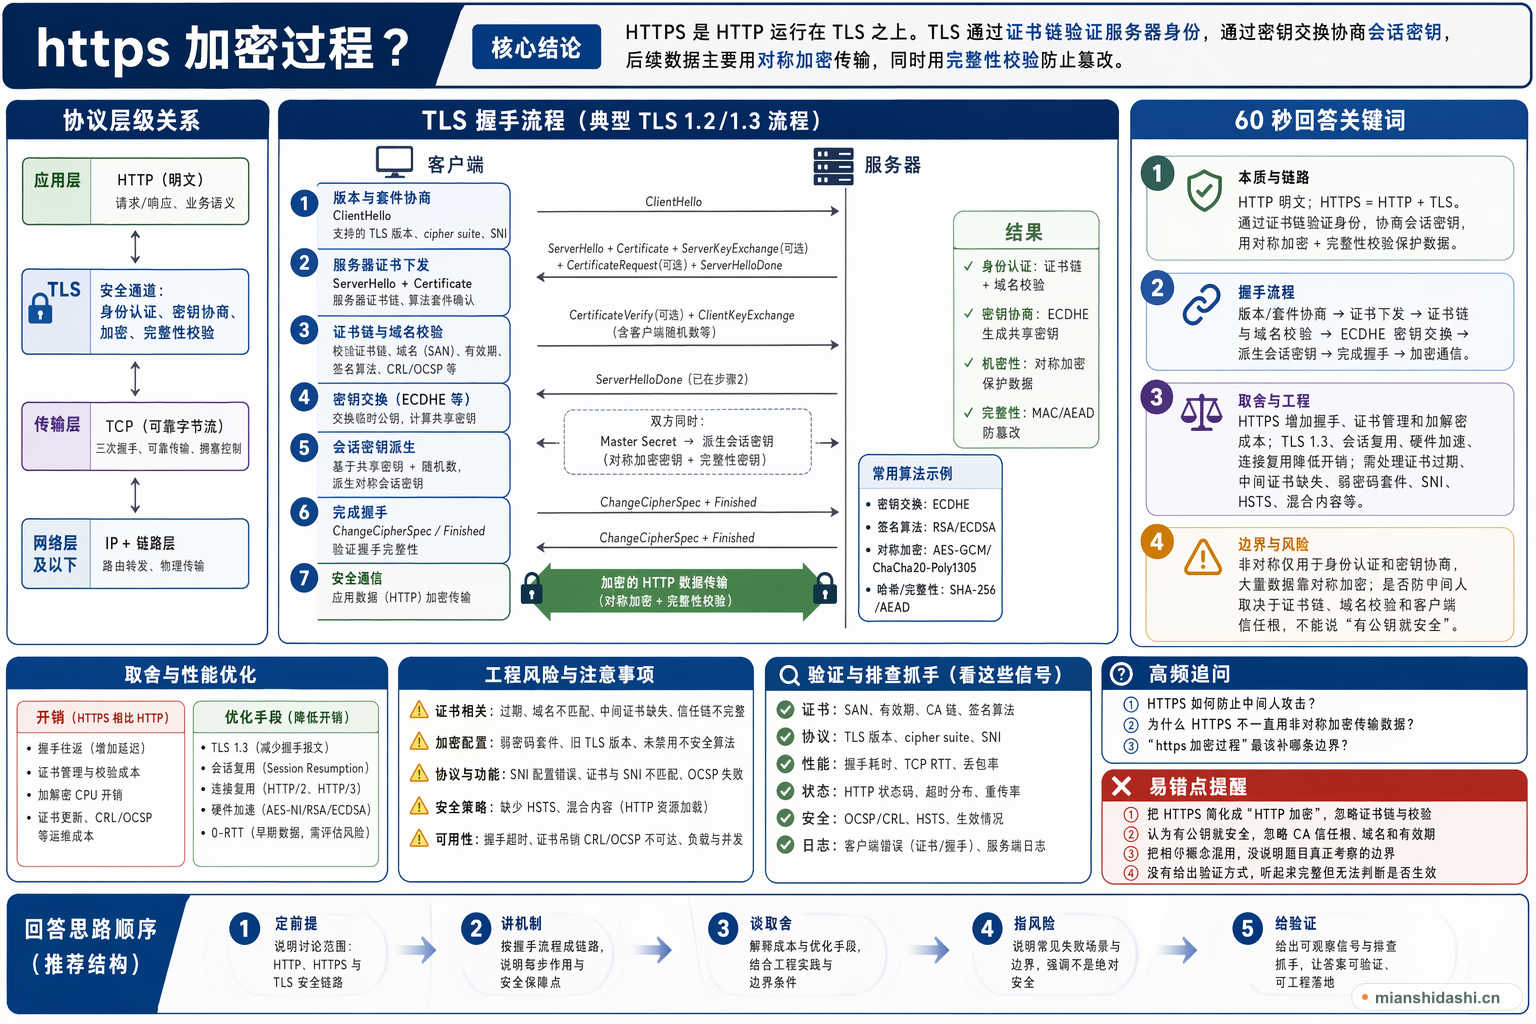Click the 优化手段 (降低开销) heading
Viewport: 1536px width, 1024px height.
point(286,717)
